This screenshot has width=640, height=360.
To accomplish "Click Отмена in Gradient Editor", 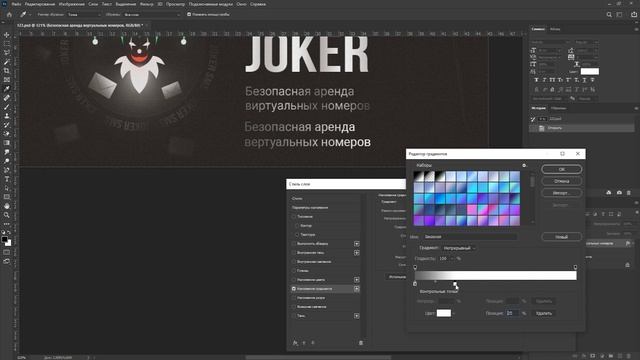I will 562,181.
